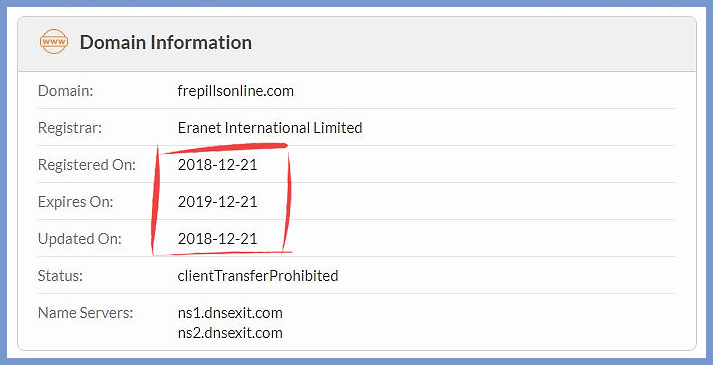Screen dimensions: 713x365
Task: Click the Registrar: field label
Action: (x=70, y=128)
